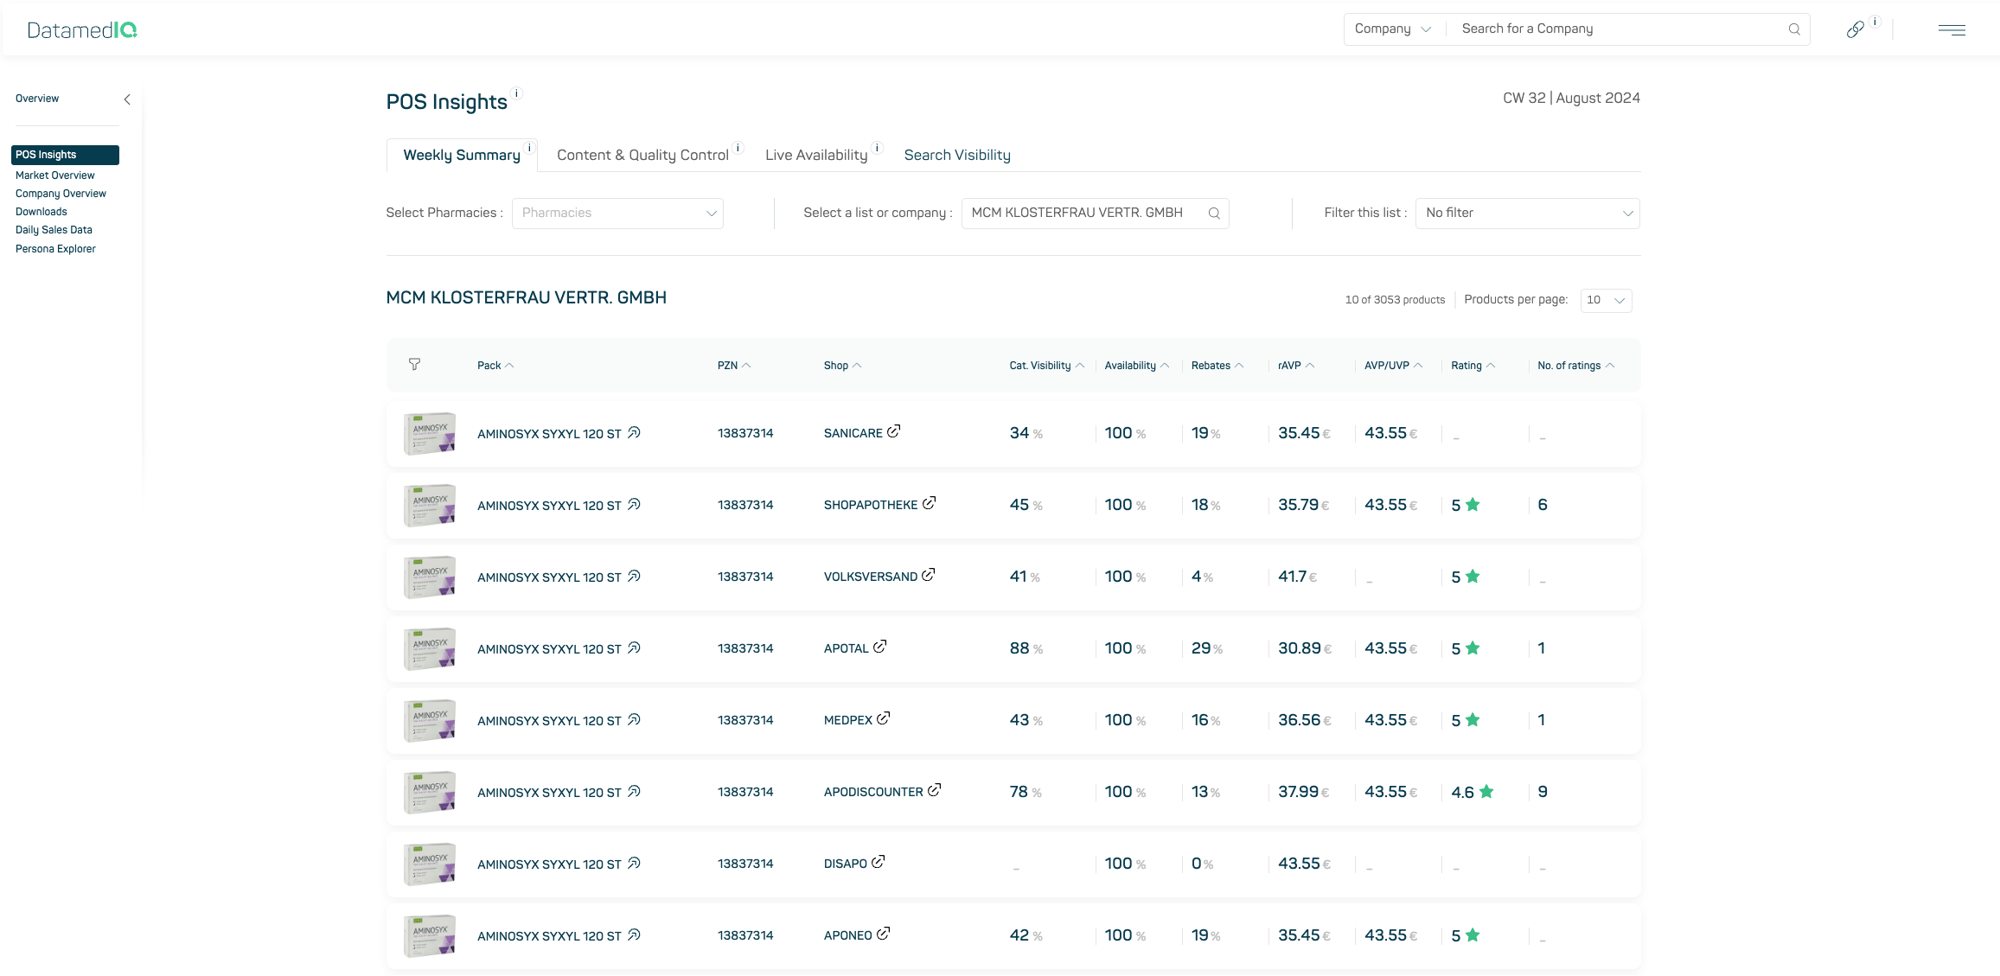Sort table by rAVP column

[1296, 366]
